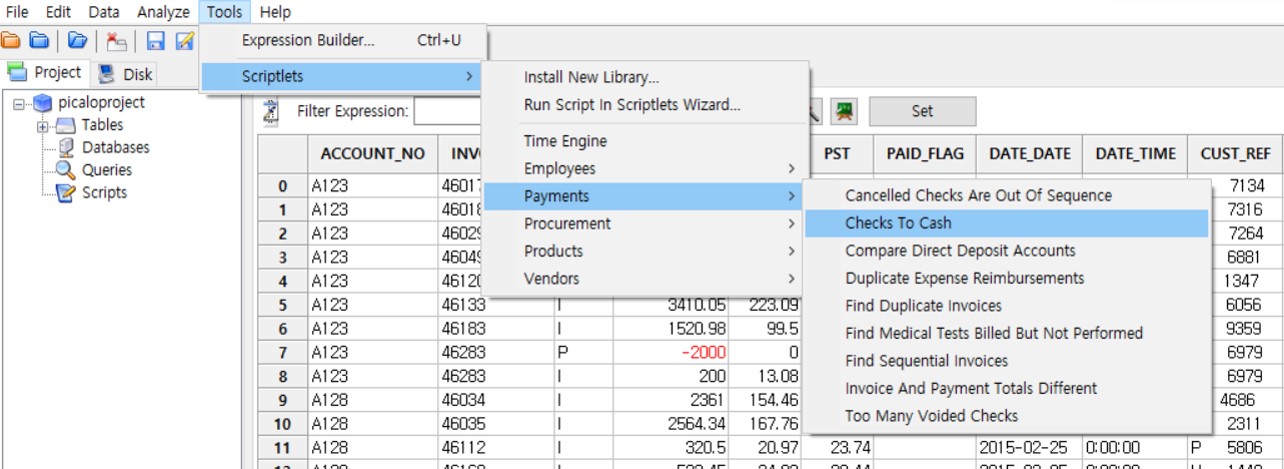Open the Analyze menu
This screenshot has height=469, width=1284.
162,12
